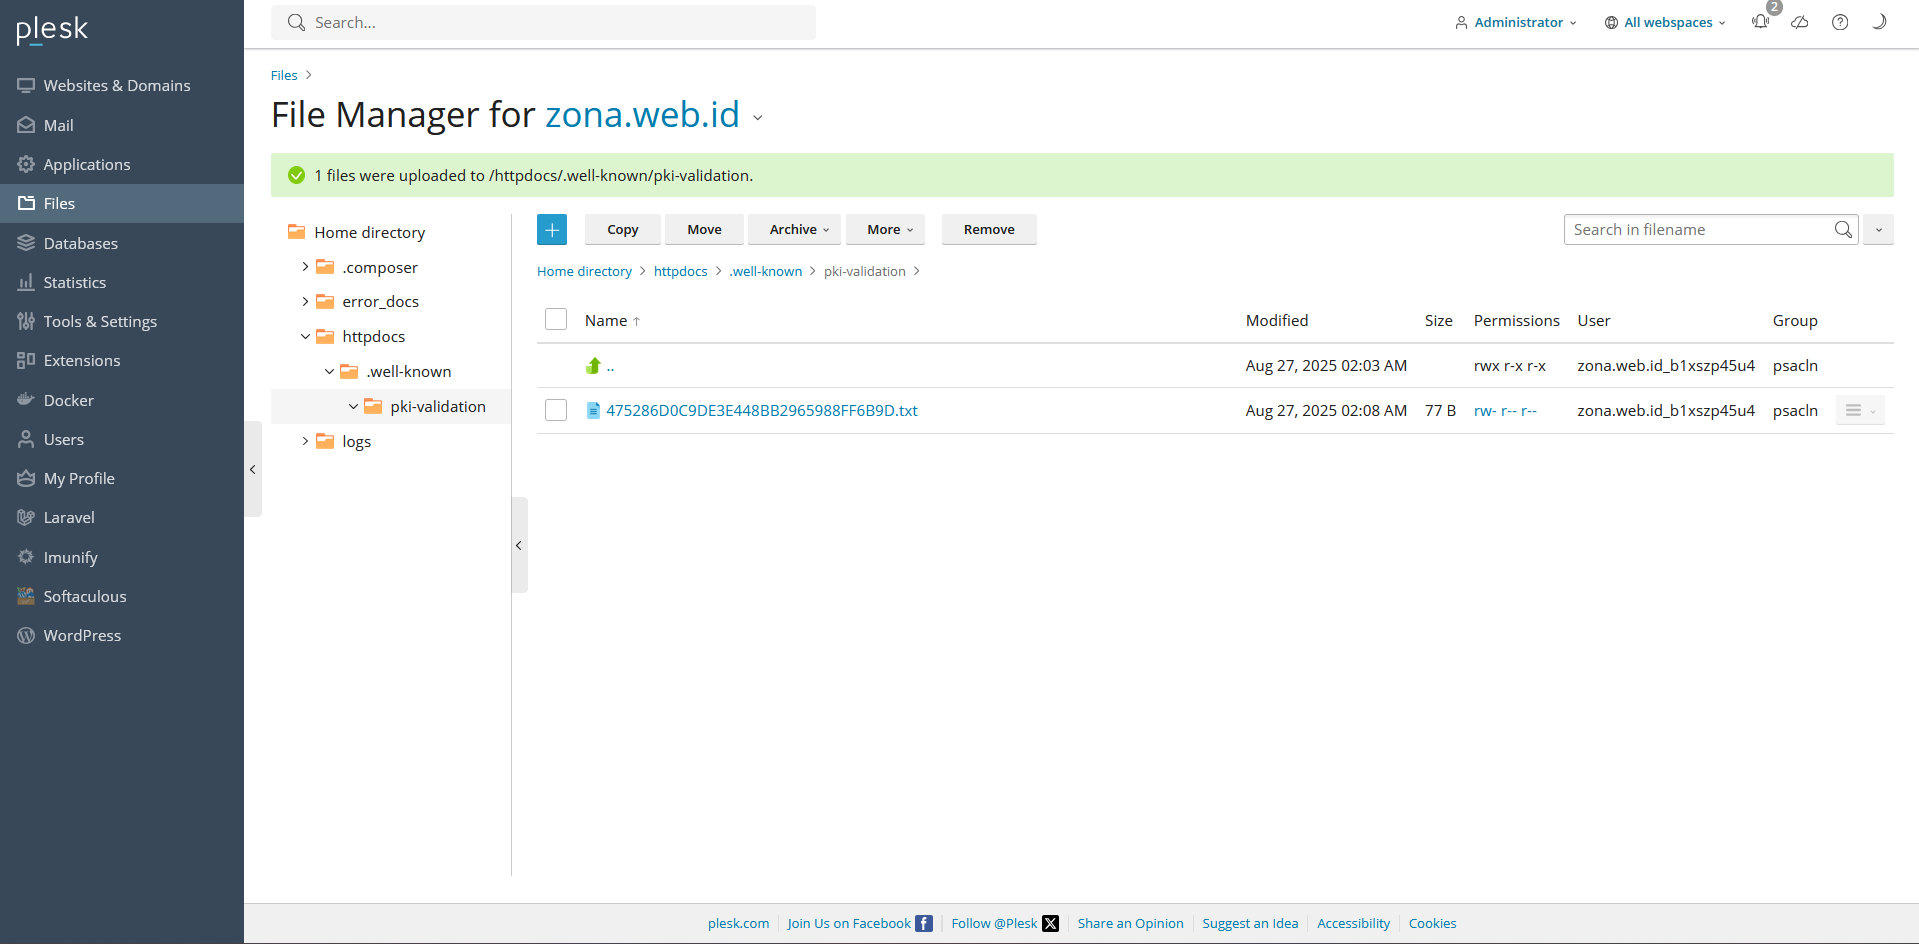The image size is (1919, 944).
Task: Open the row actions hamburger menu icon
Action: point(1853,411)
